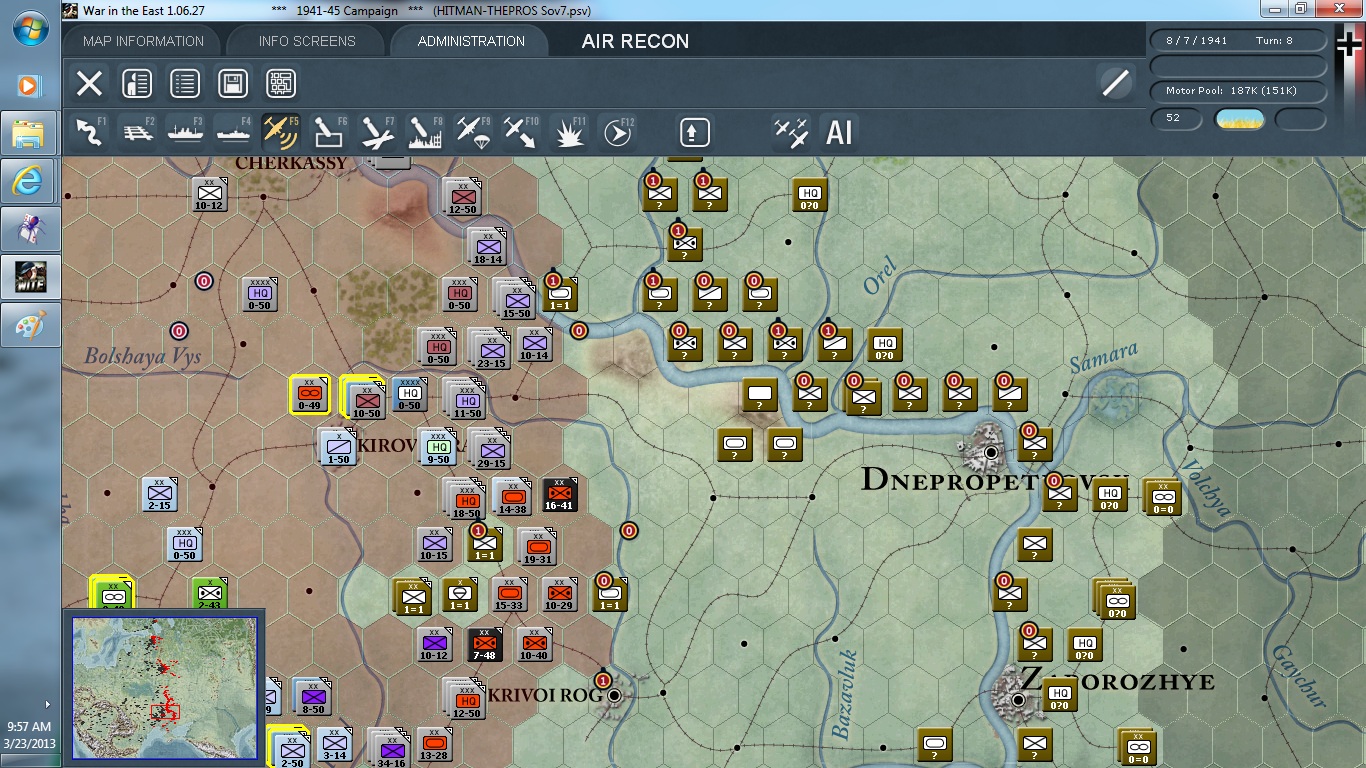Open Paint from the taskbar
This screenshot has height=768, width=1366.
coord(29,325)
